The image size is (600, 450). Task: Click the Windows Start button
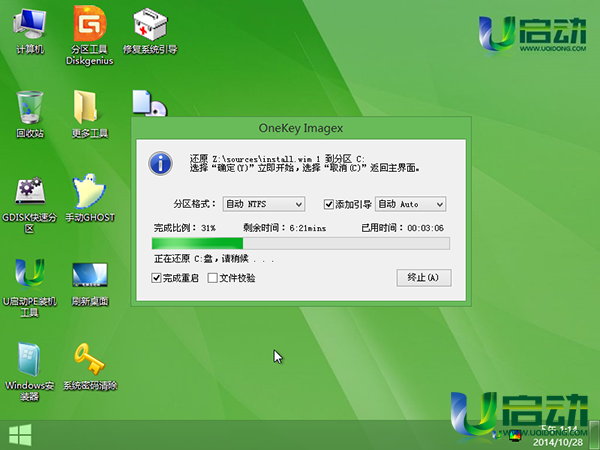20,435
